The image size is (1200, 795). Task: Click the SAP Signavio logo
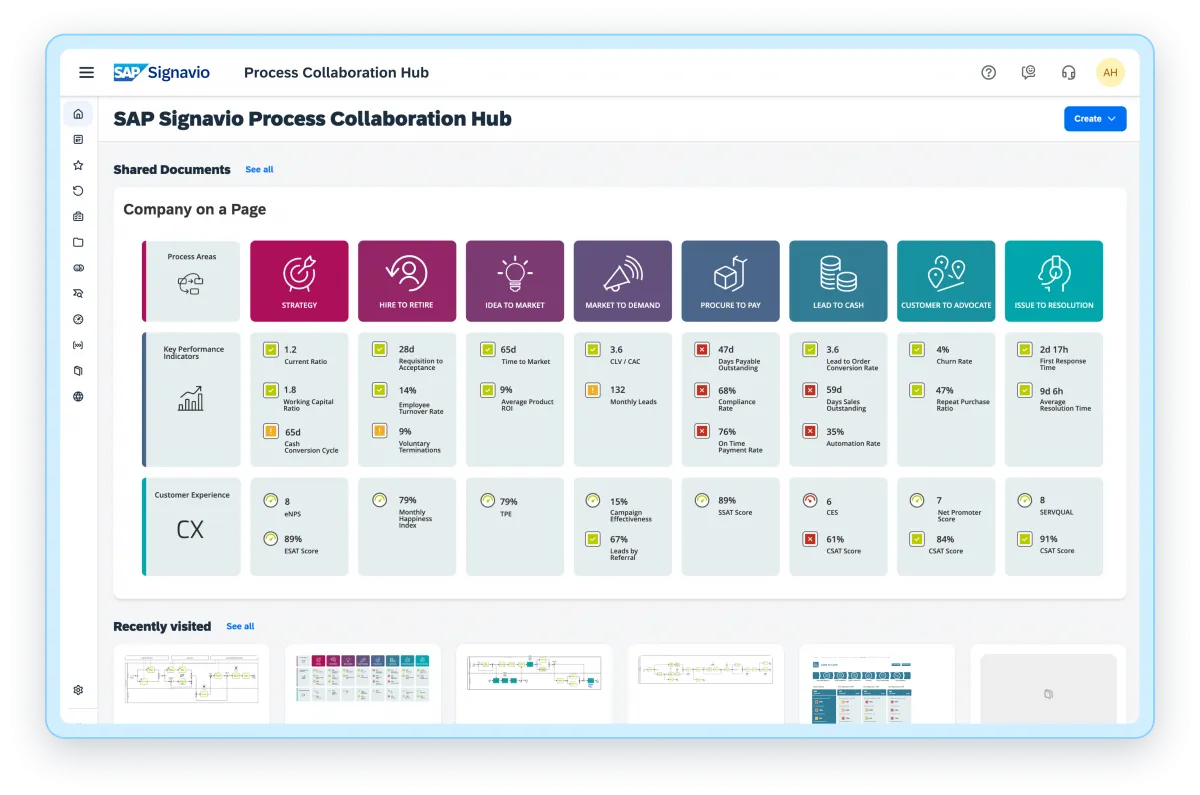pos(161,72)
